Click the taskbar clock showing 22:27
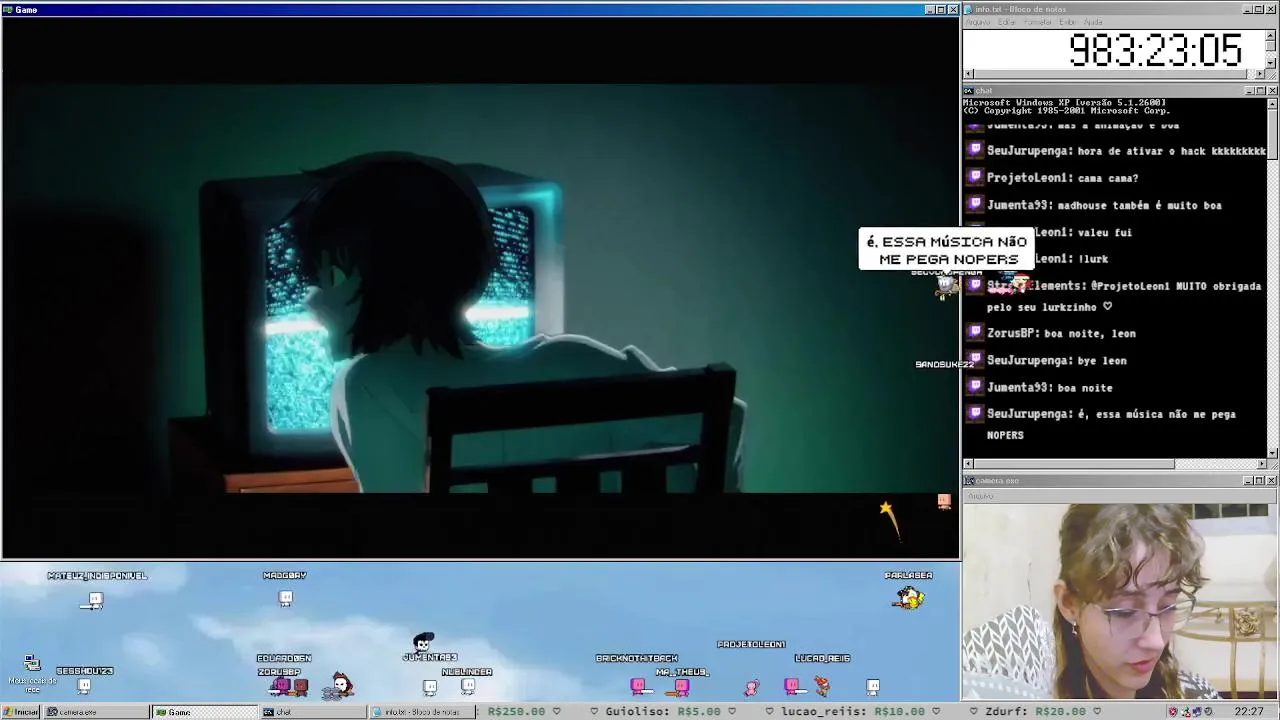 [1248, 712]
